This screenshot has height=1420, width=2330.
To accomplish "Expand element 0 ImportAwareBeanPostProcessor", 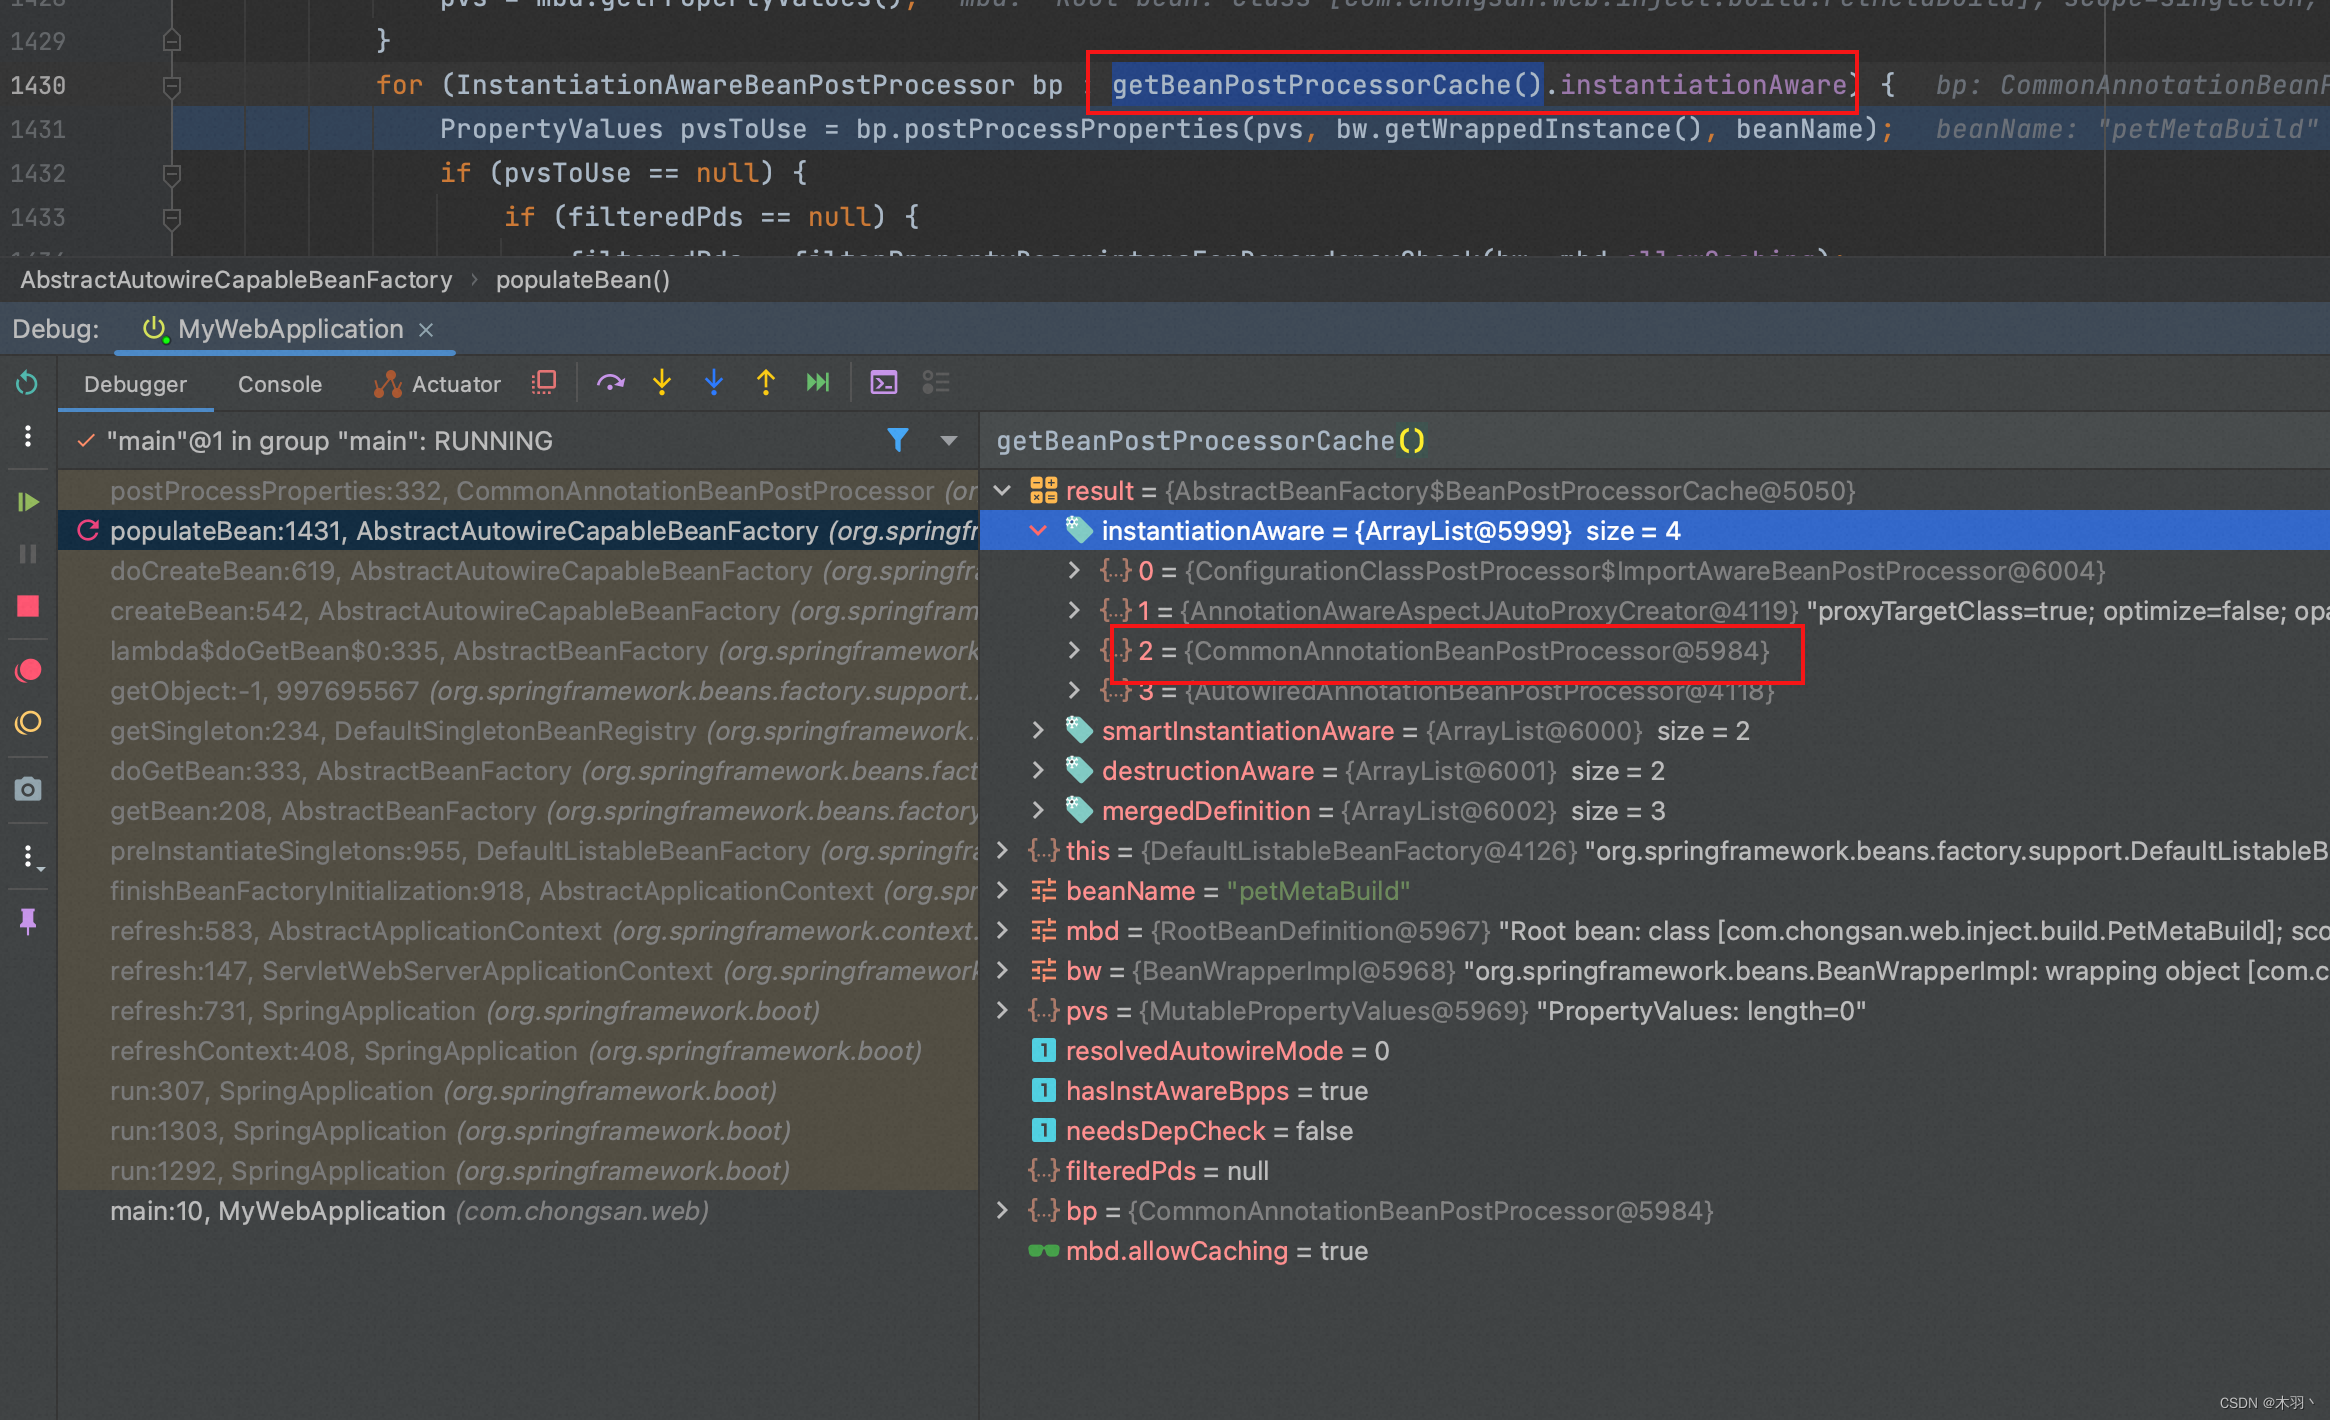I will (1074, 571).
